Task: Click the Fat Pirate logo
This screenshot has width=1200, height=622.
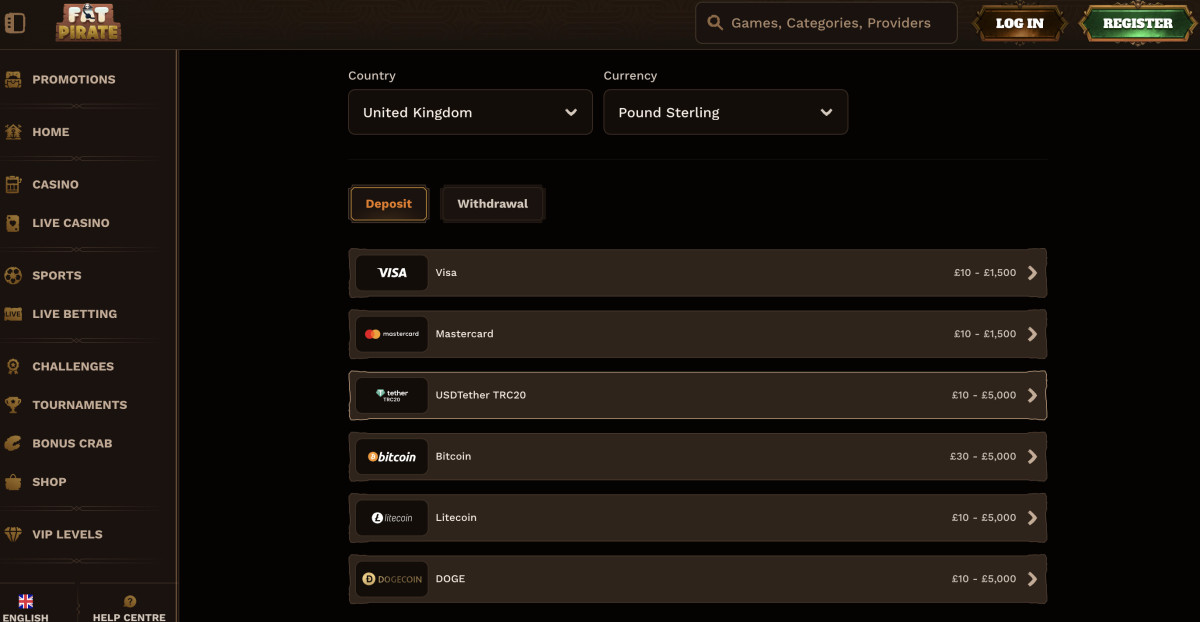Action: pyautogui.click(x=88, y=23)
